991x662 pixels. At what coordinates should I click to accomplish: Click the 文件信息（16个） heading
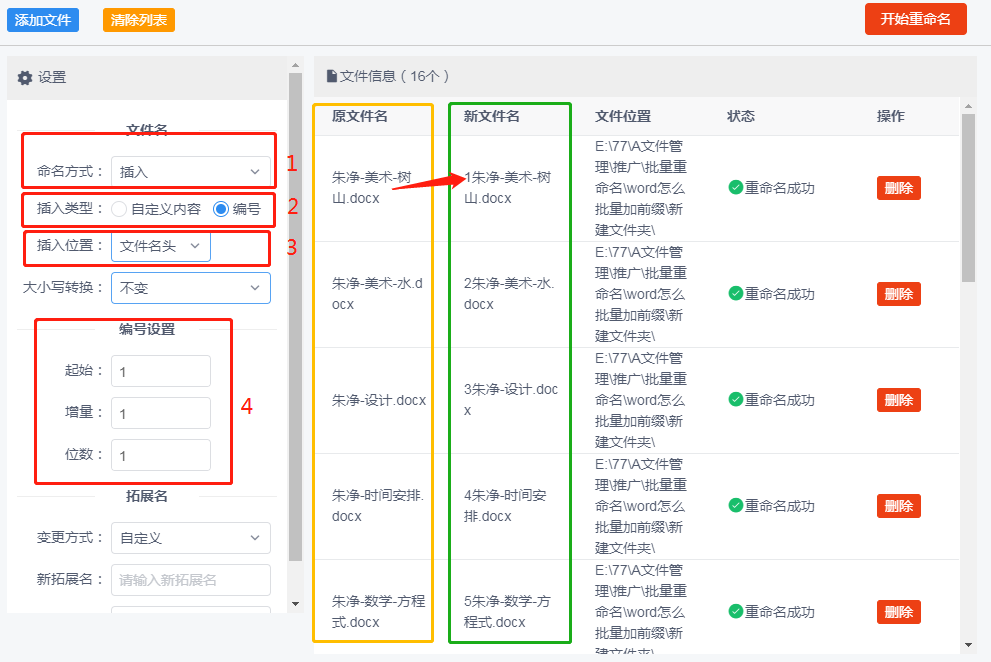pyautogui.click(x=394, y=77)
